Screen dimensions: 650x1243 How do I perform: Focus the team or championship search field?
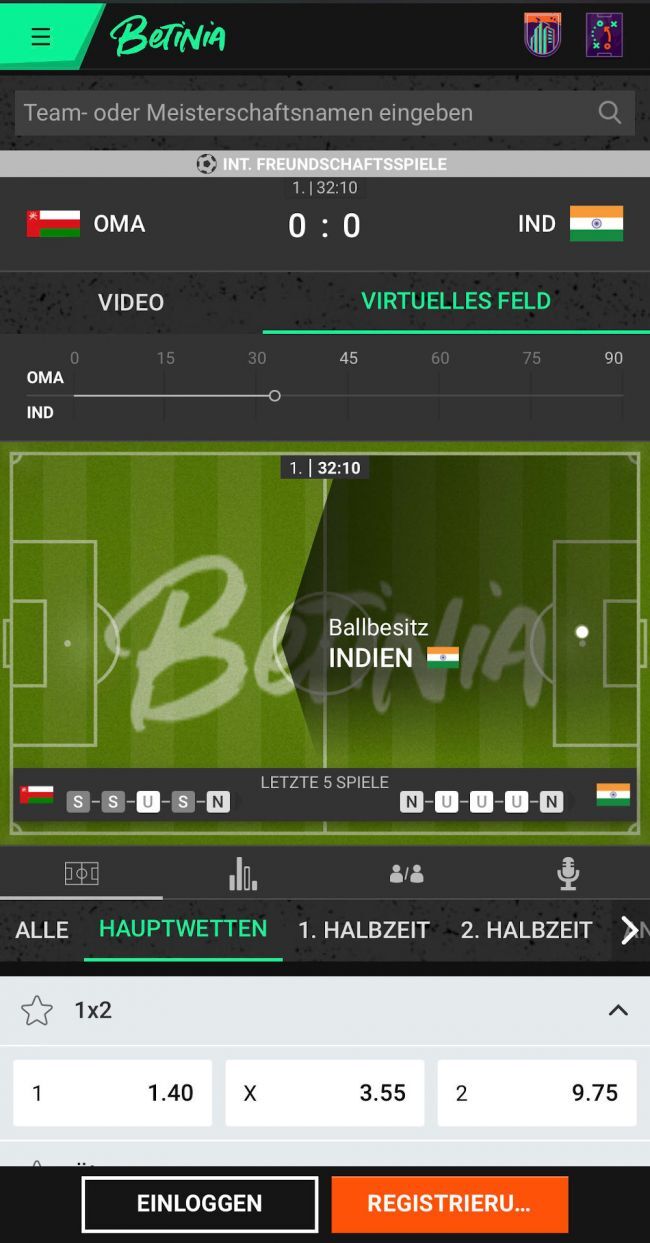click(x=325, y=113)
